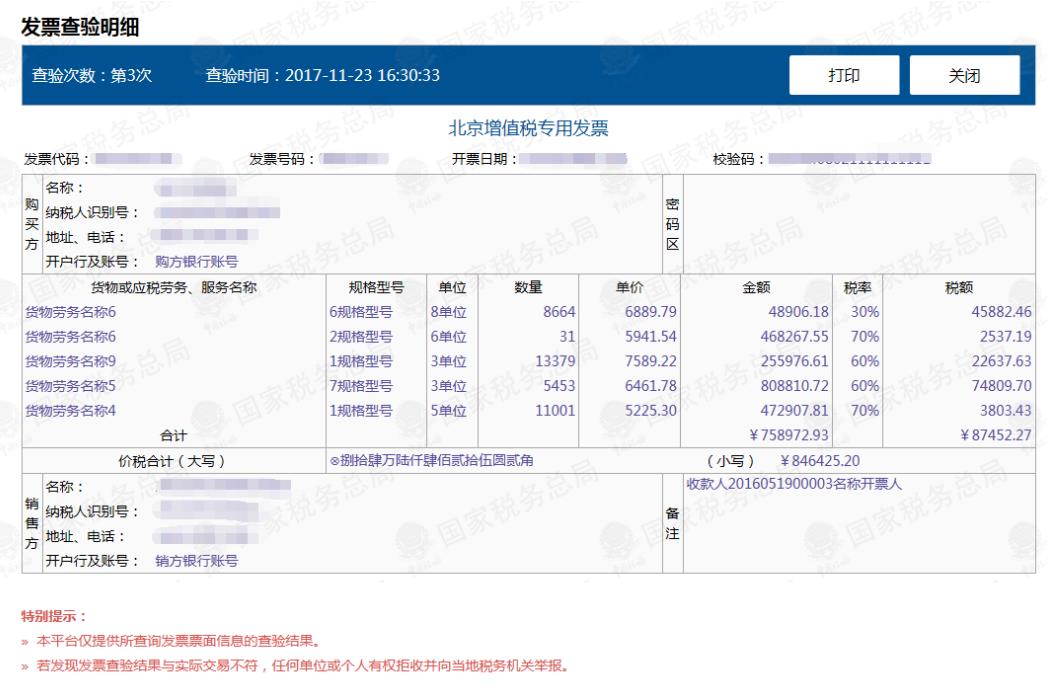This screenshot has height=698, width=1047.
Task: Click the 查验时间 timestamp in header bar
Action: click(322, 76)
